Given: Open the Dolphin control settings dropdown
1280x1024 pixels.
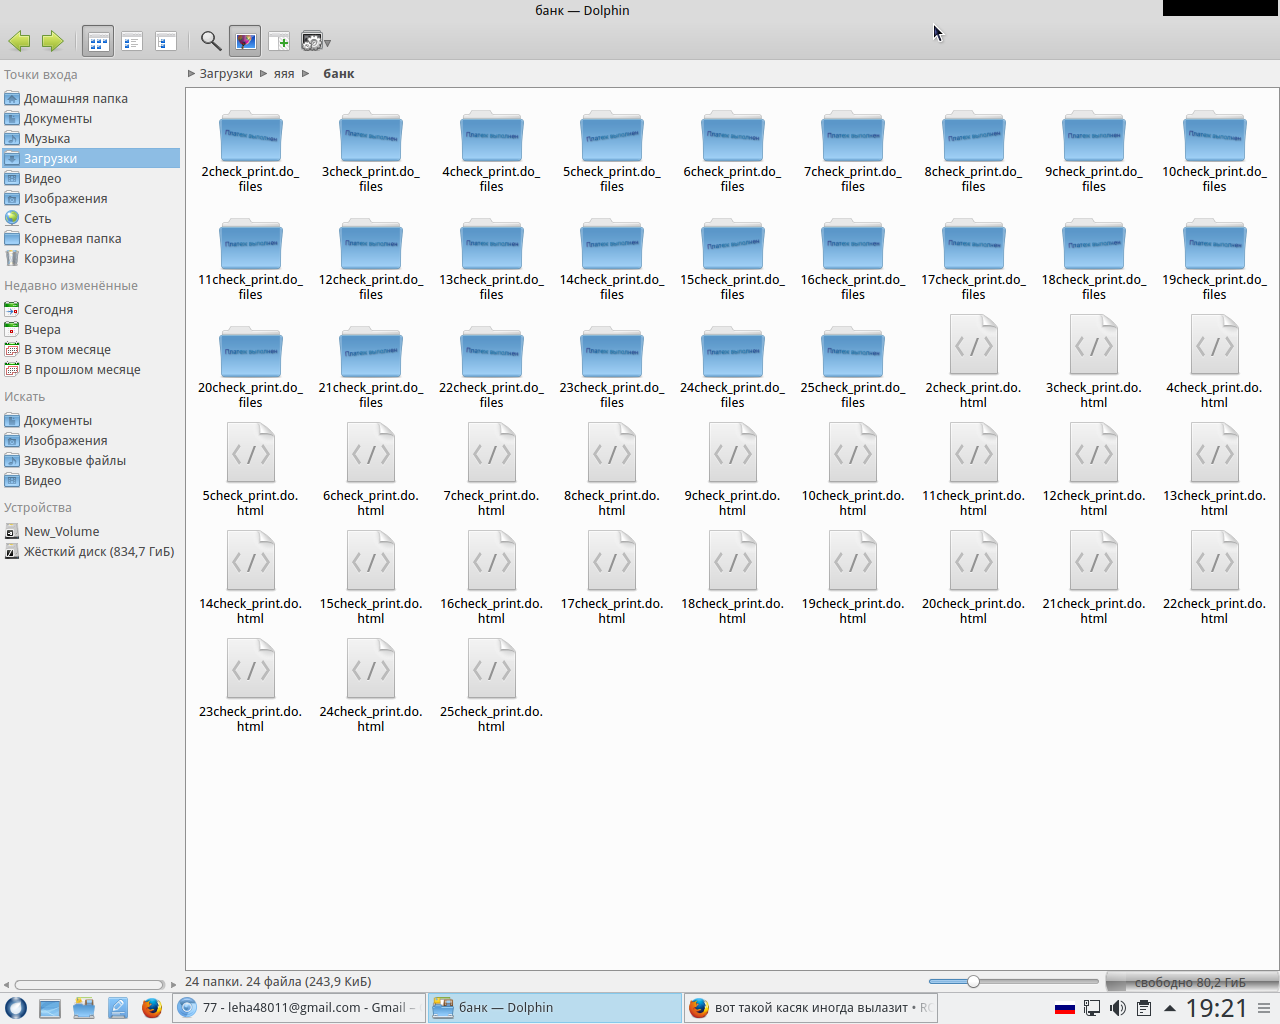Looking at the screenshot, I should pos(315,41).
